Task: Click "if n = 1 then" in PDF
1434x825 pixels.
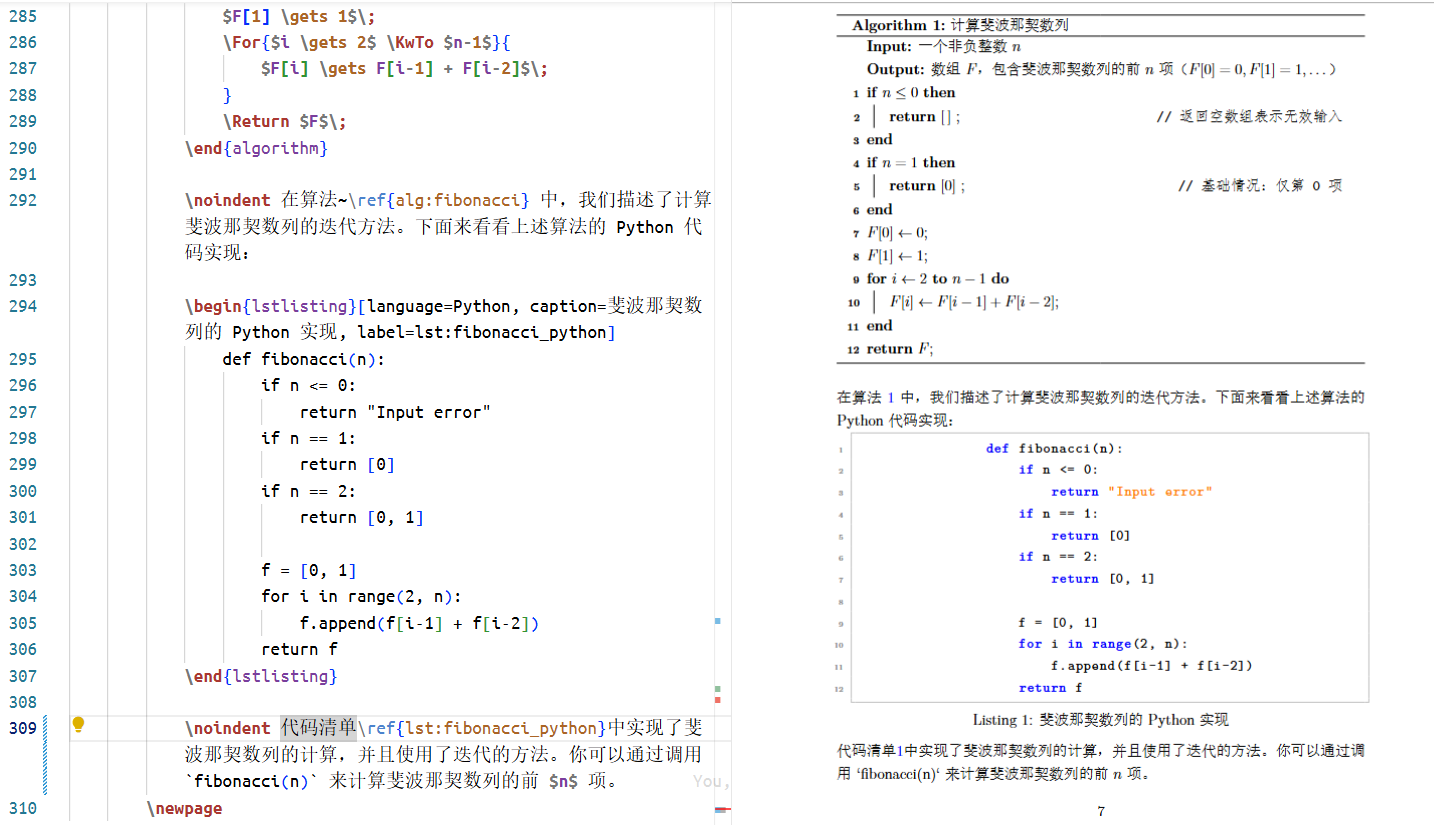Action: pos(911,163)
